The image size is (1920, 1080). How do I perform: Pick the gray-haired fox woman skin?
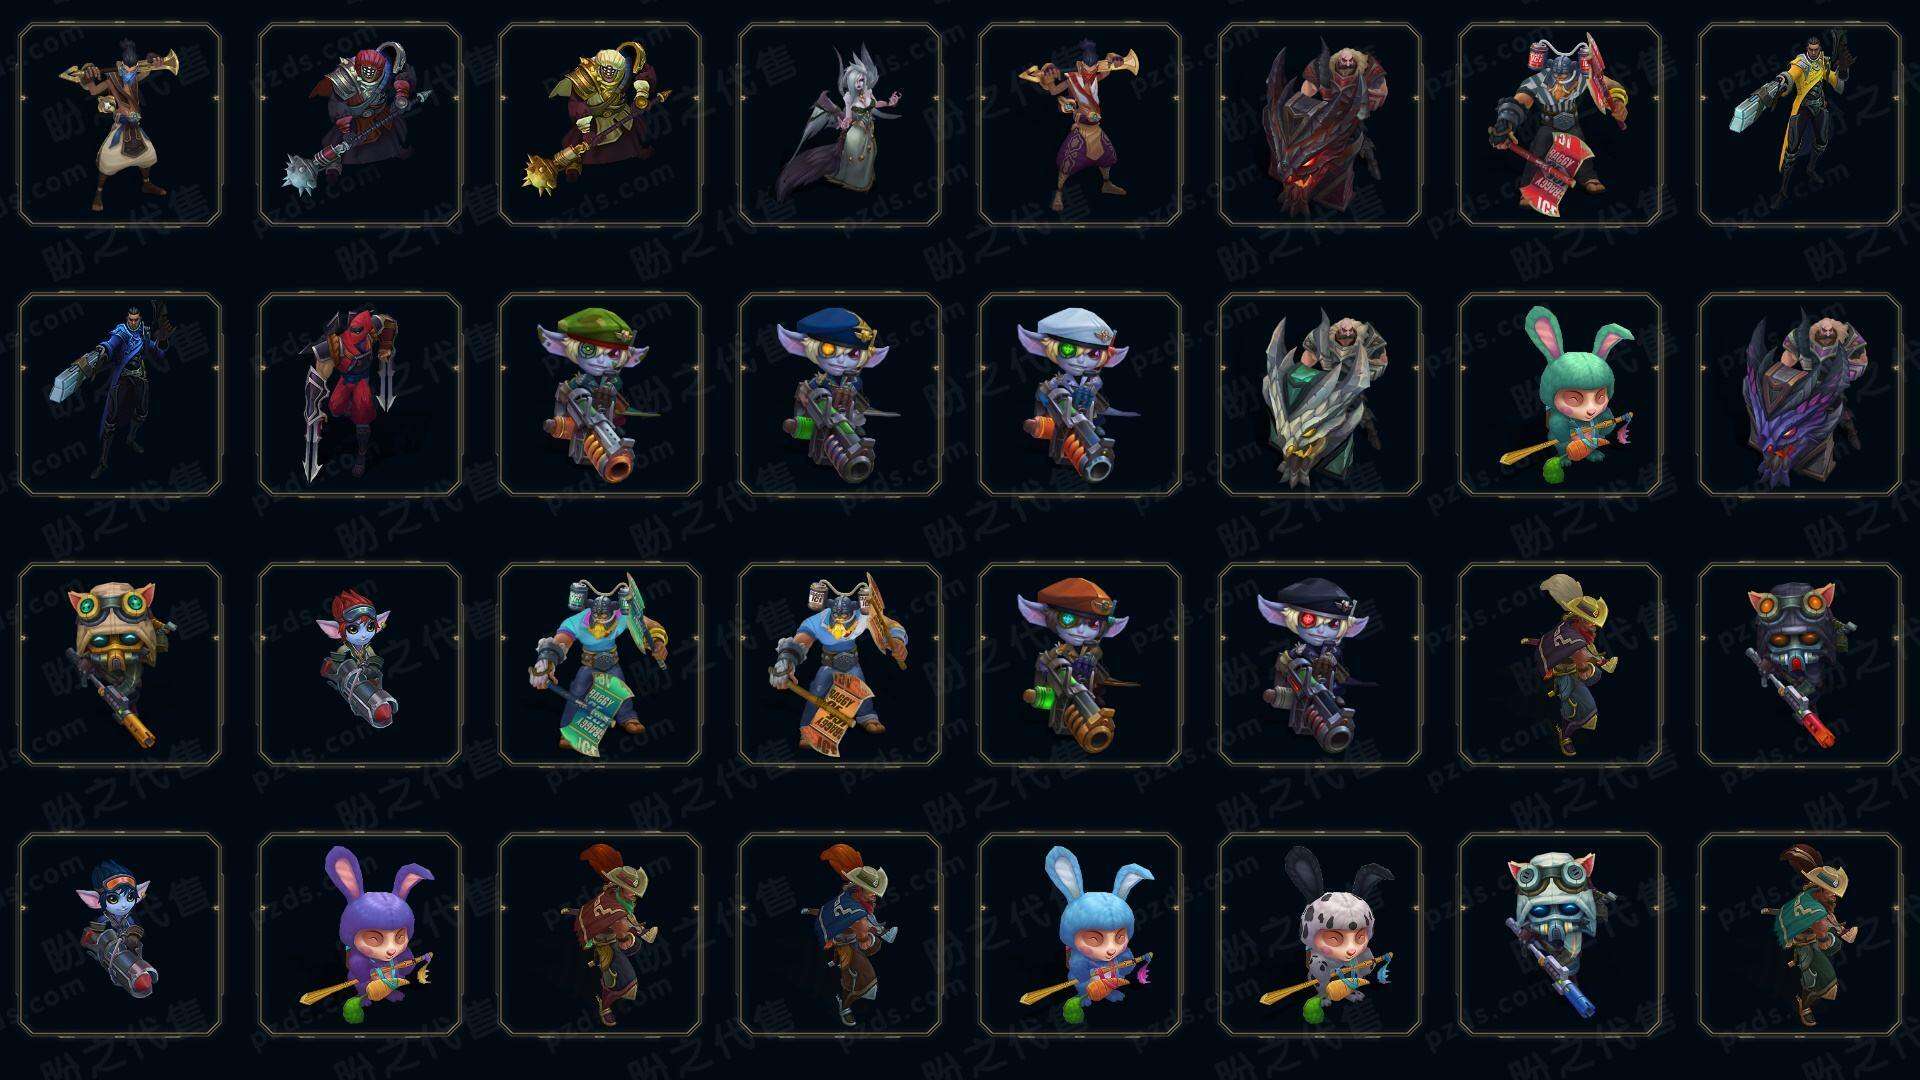pos(840,124)
